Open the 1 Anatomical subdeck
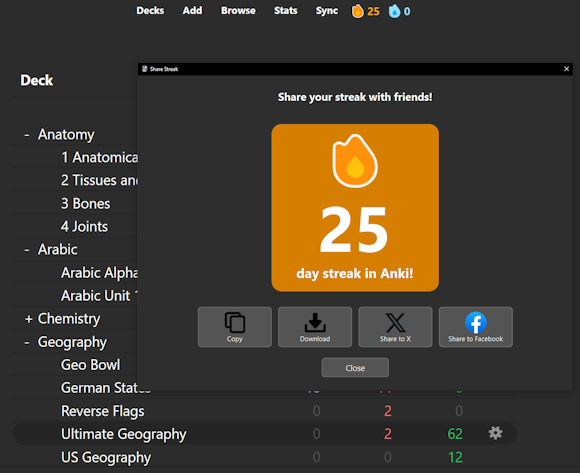 click(99, 158)
